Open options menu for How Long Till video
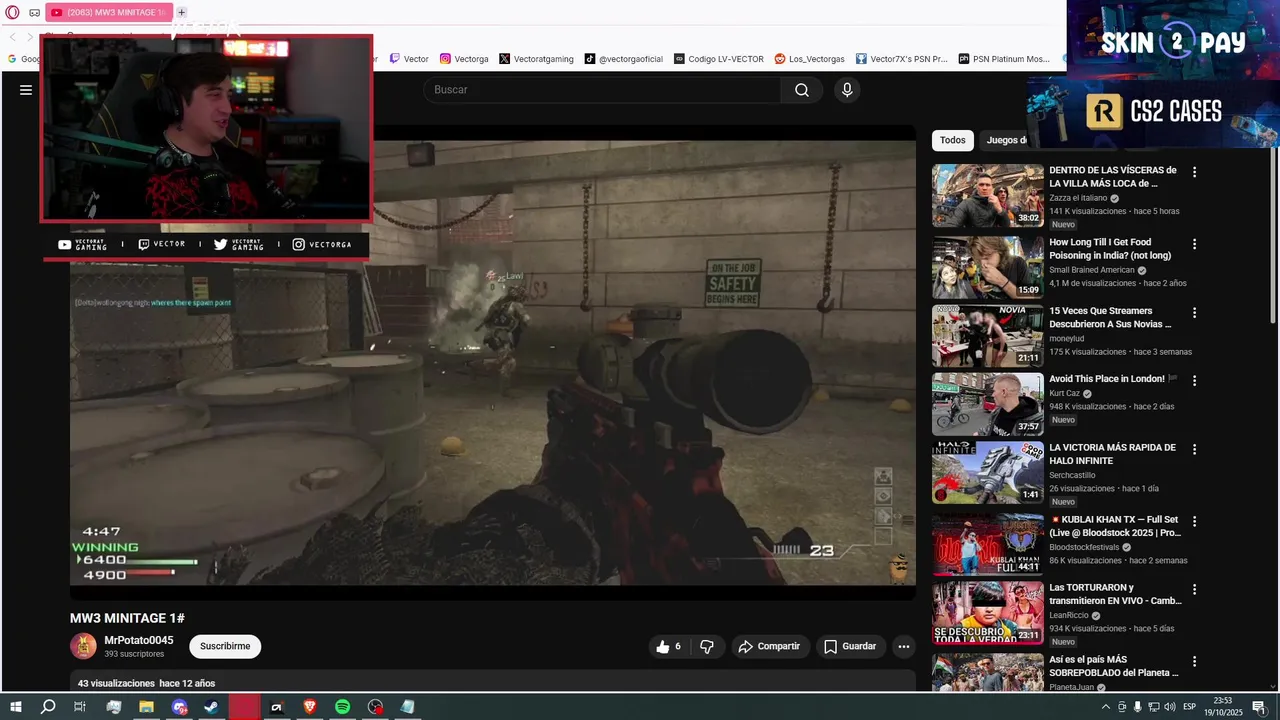Image resolution: width=1280 pixels, height=720 pixels. pyautogui.click(x=1194, y=244)
